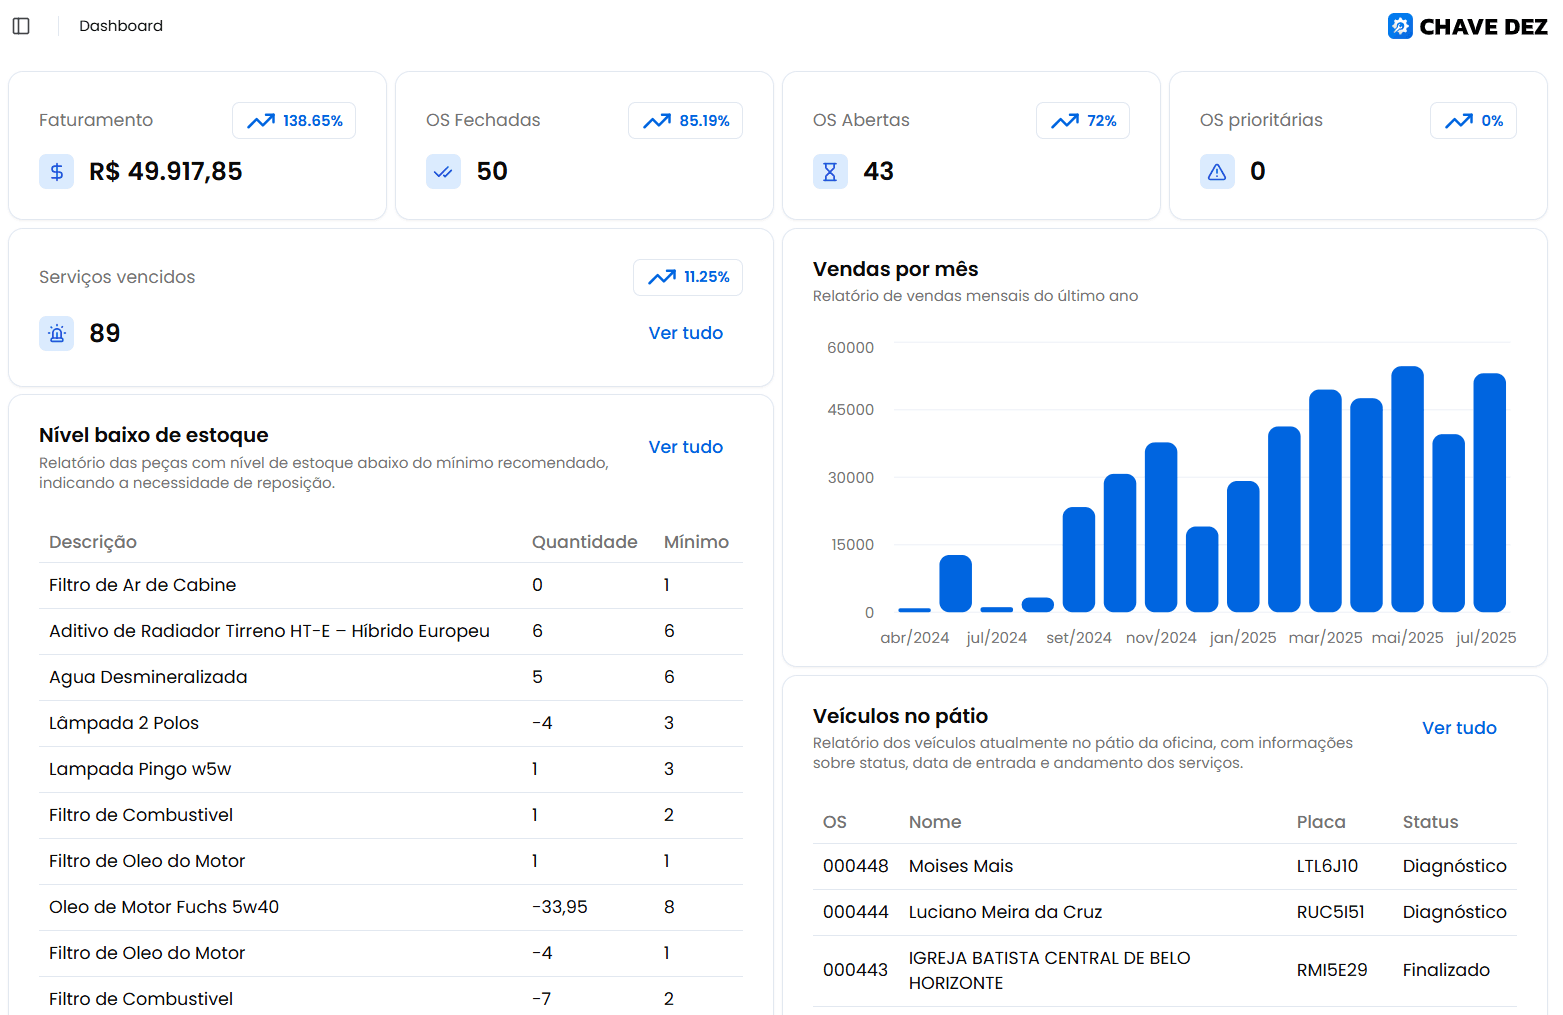This screenshot has width=1563, height=1015.
Task: Click the Faturamento dollar sign icon
Action: [57, 172]
